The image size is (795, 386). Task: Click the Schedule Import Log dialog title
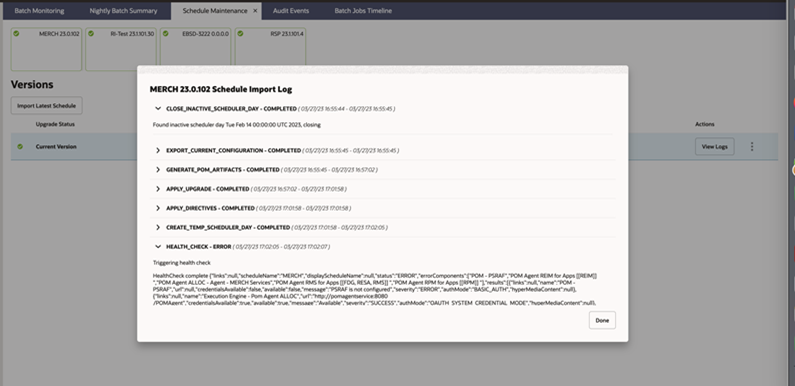point(221,89)
